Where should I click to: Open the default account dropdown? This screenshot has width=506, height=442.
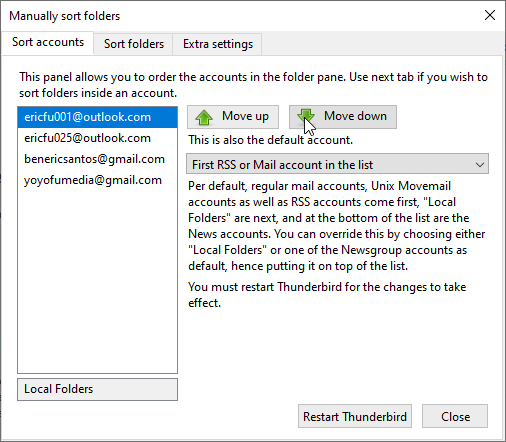pos(337,164)
